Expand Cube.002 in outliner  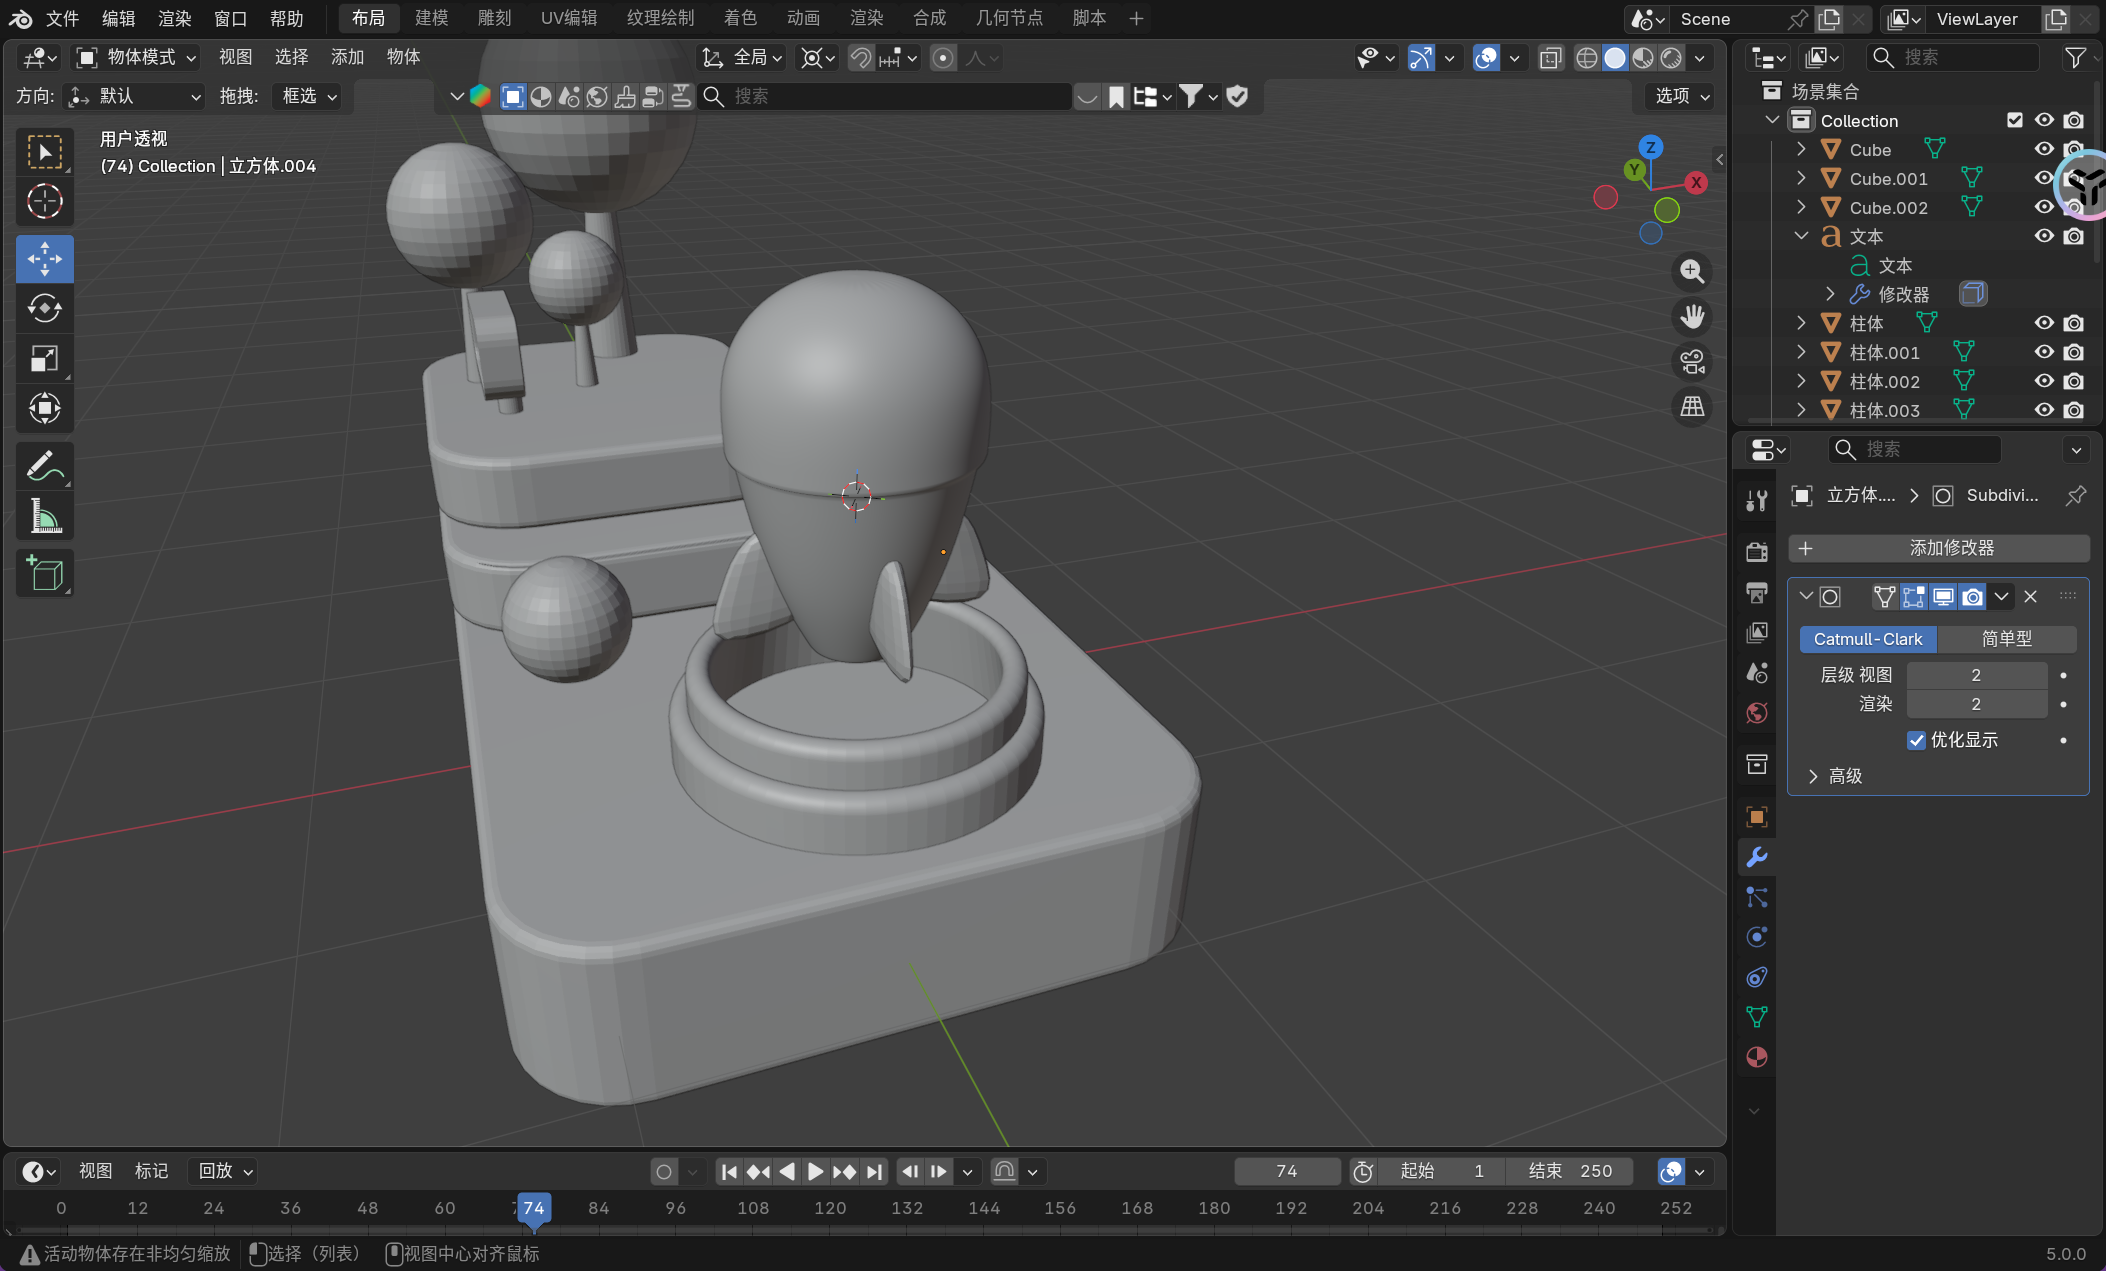[x=1801, y=207]
